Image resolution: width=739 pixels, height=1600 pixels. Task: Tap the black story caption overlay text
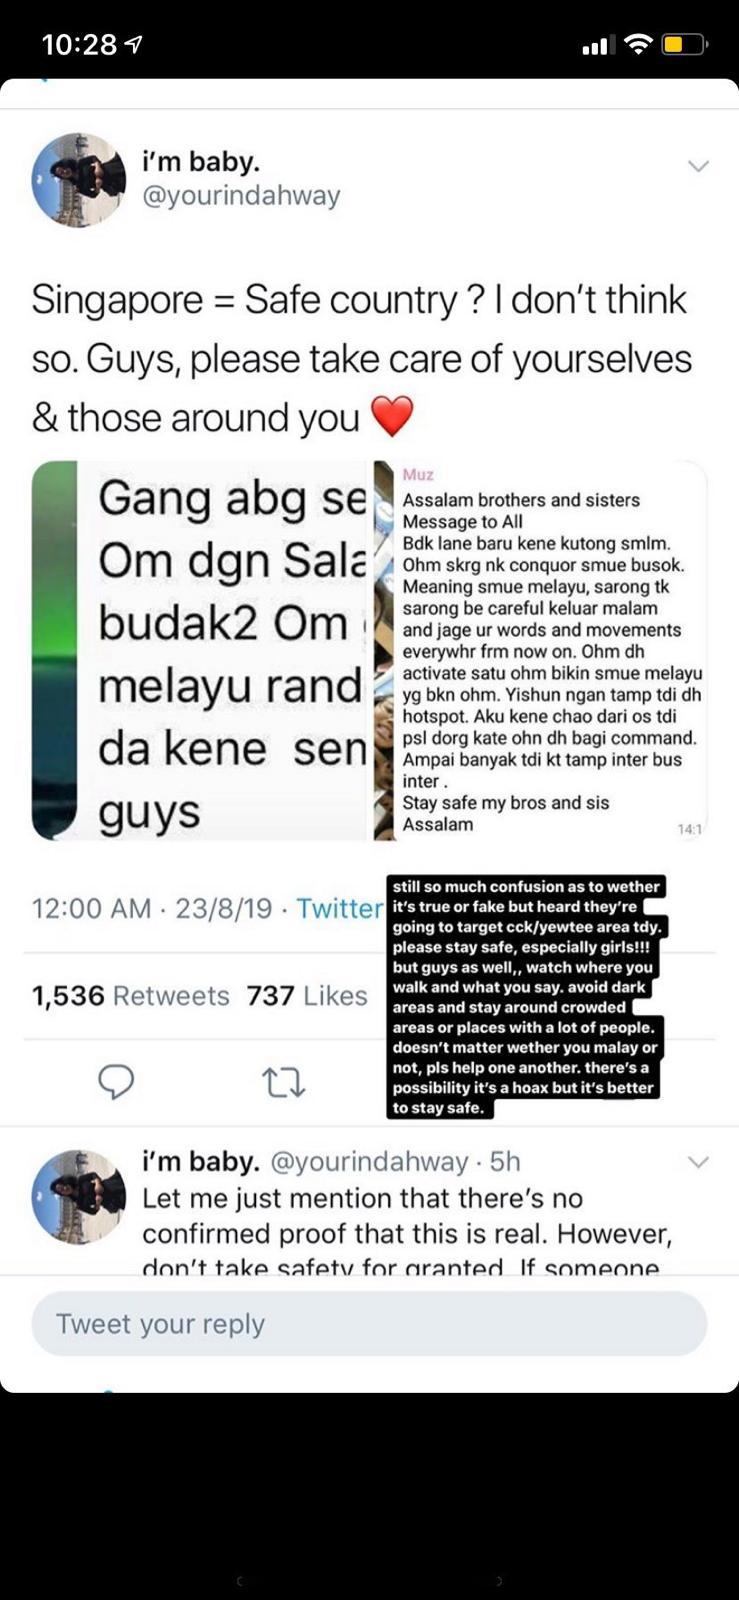(526, 997)
